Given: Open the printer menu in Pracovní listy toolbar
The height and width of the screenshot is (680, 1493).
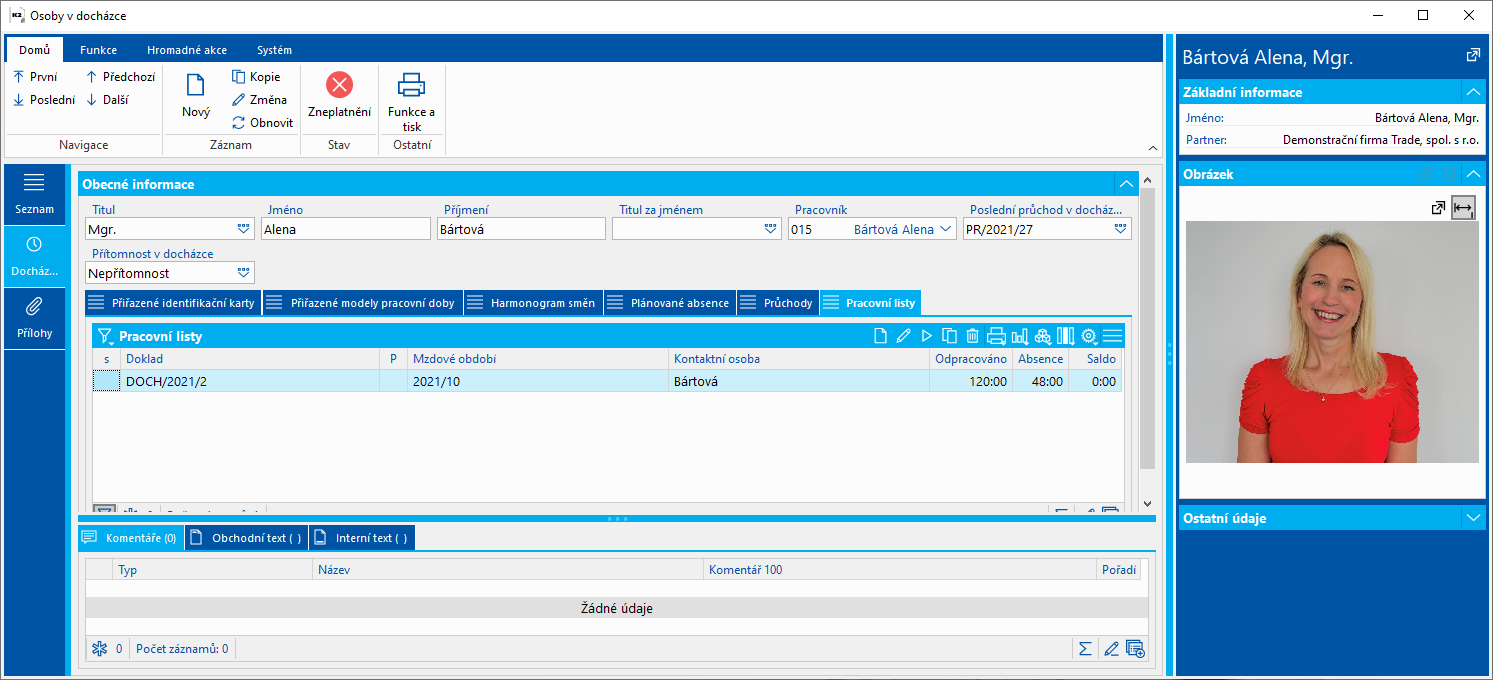Looking at the screenshot, I should click(996, 336).
